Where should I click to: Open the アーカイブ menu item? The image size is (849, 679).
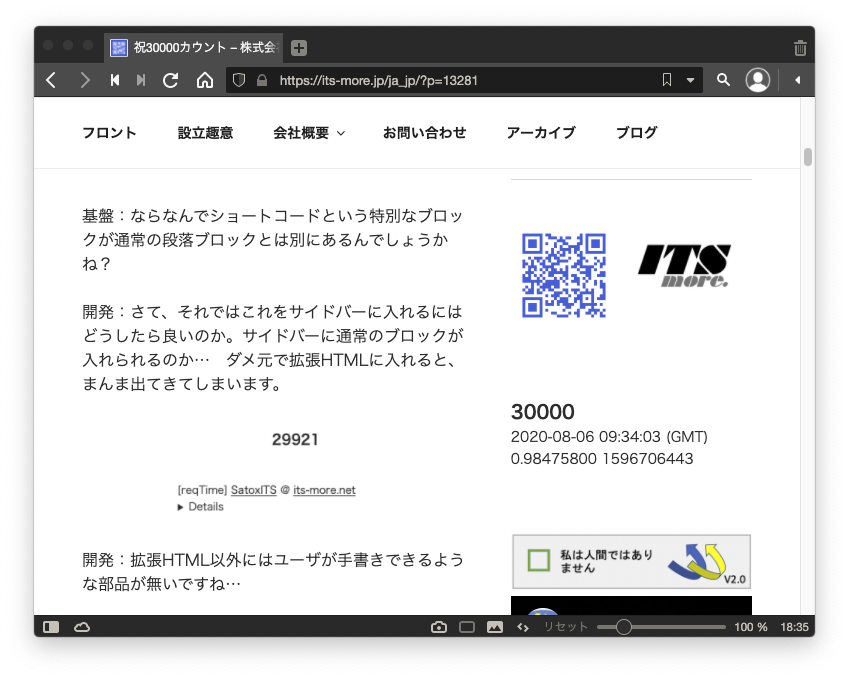[x=541, y=133]
